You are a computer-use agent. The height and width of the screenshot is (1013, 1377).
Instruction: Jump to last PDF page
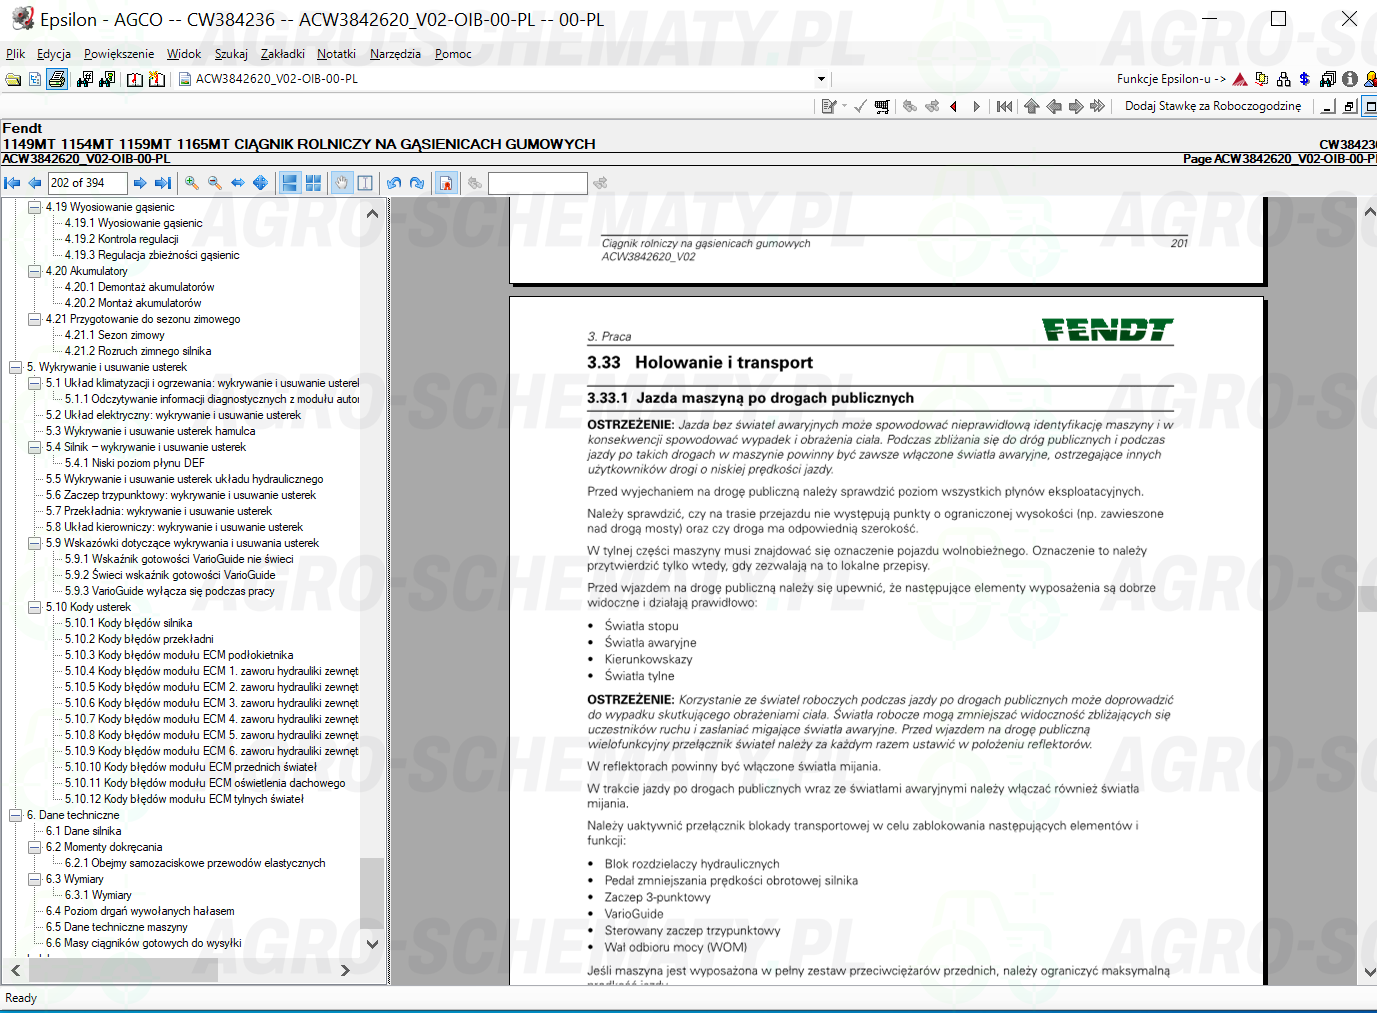[x=163, y=183]
